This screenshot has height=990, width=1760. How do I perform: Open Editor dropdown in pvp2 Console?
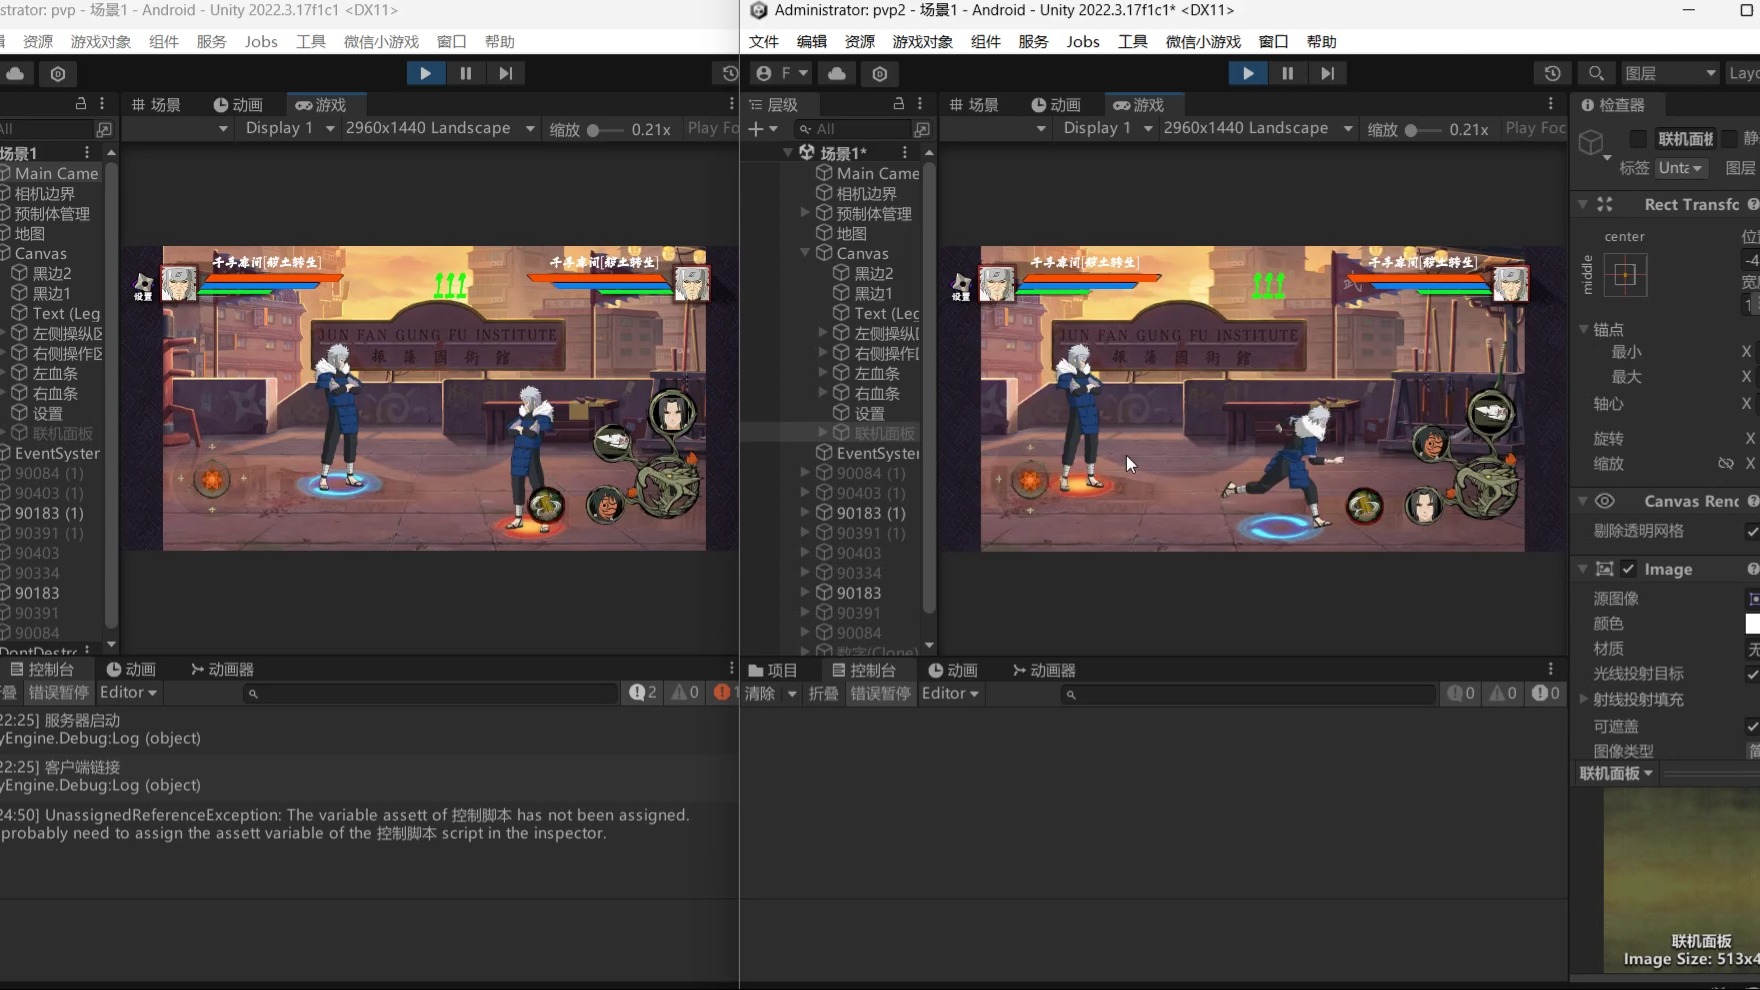(950, 693)
